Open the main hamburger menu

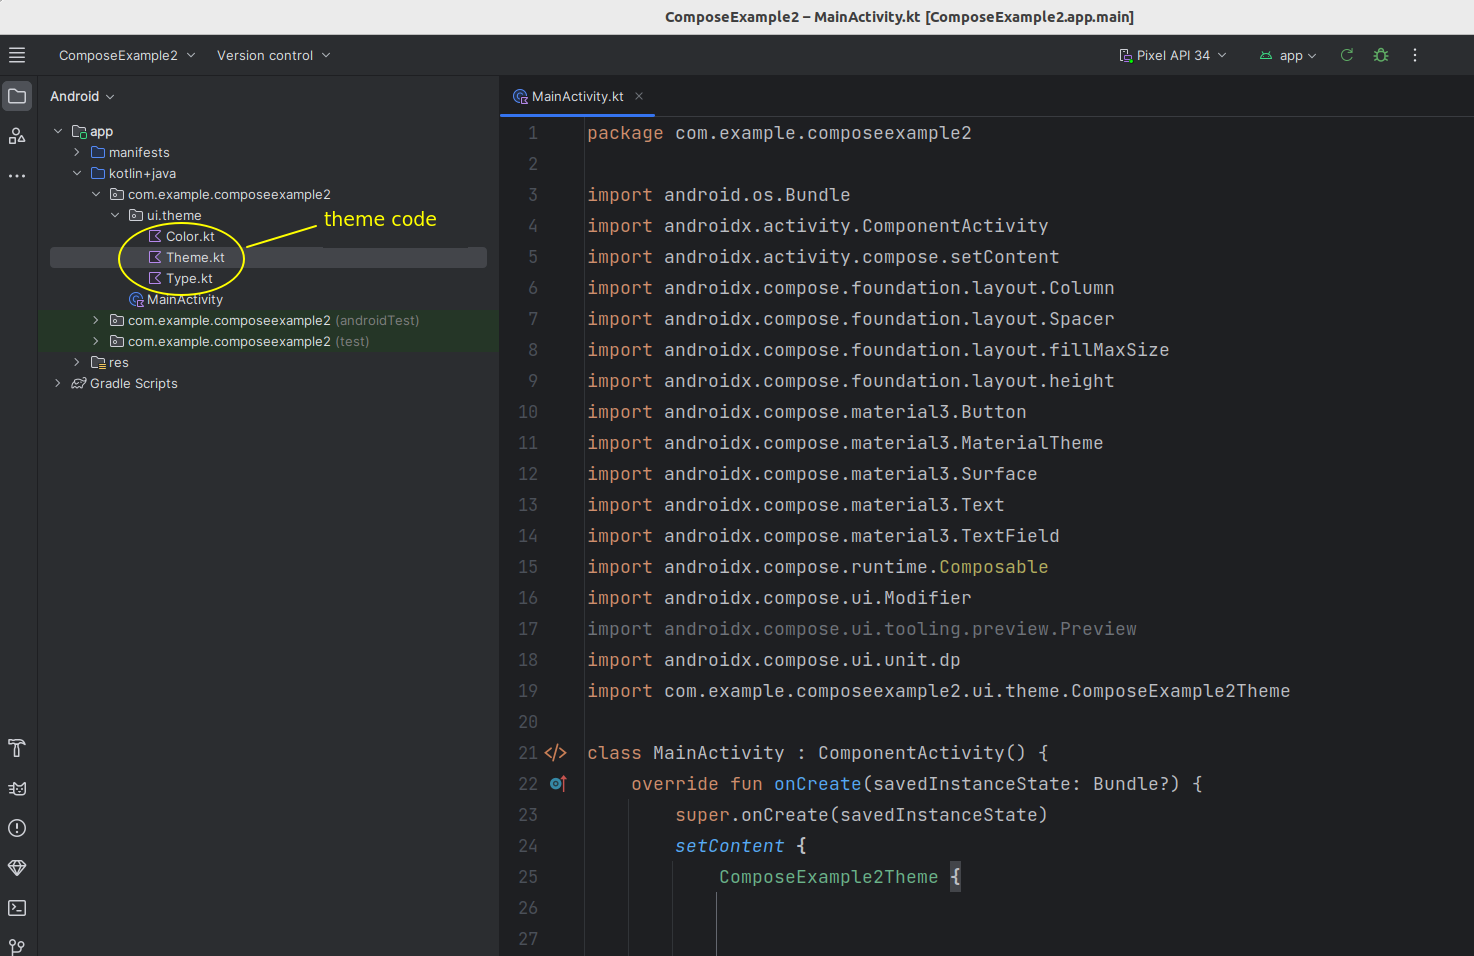coord(17,55)
